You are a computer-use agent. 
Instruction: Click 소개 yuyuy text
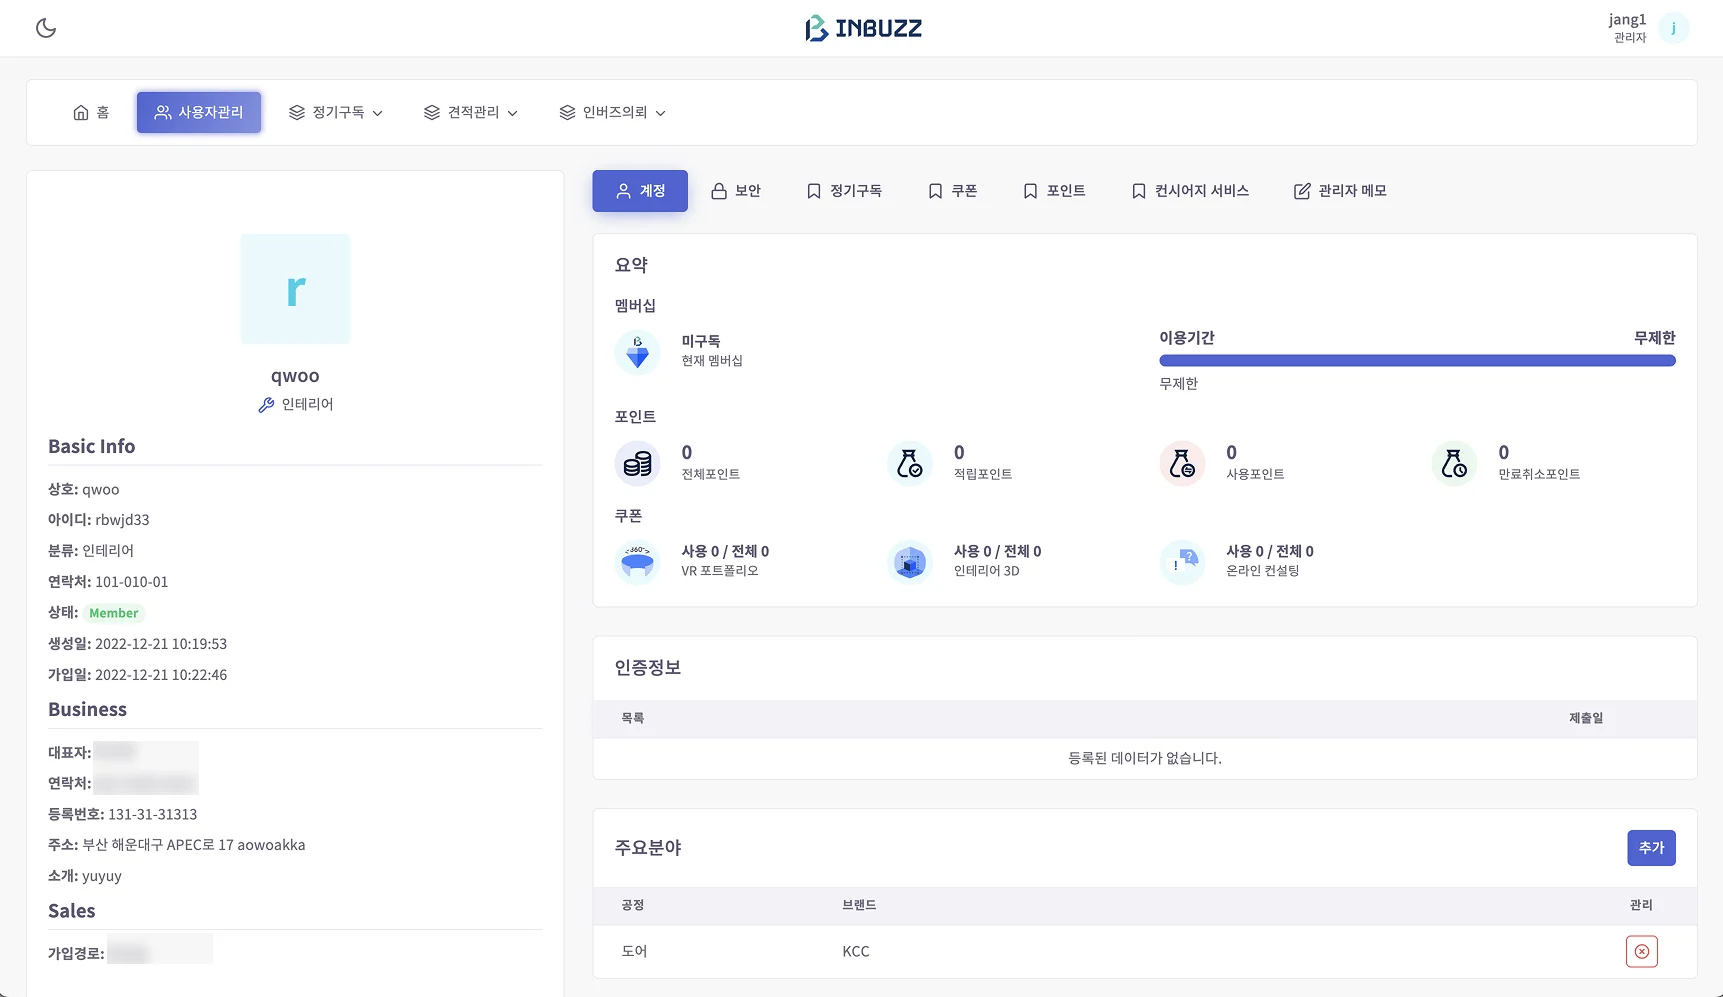pyautogui.click(x=85, y=876)
